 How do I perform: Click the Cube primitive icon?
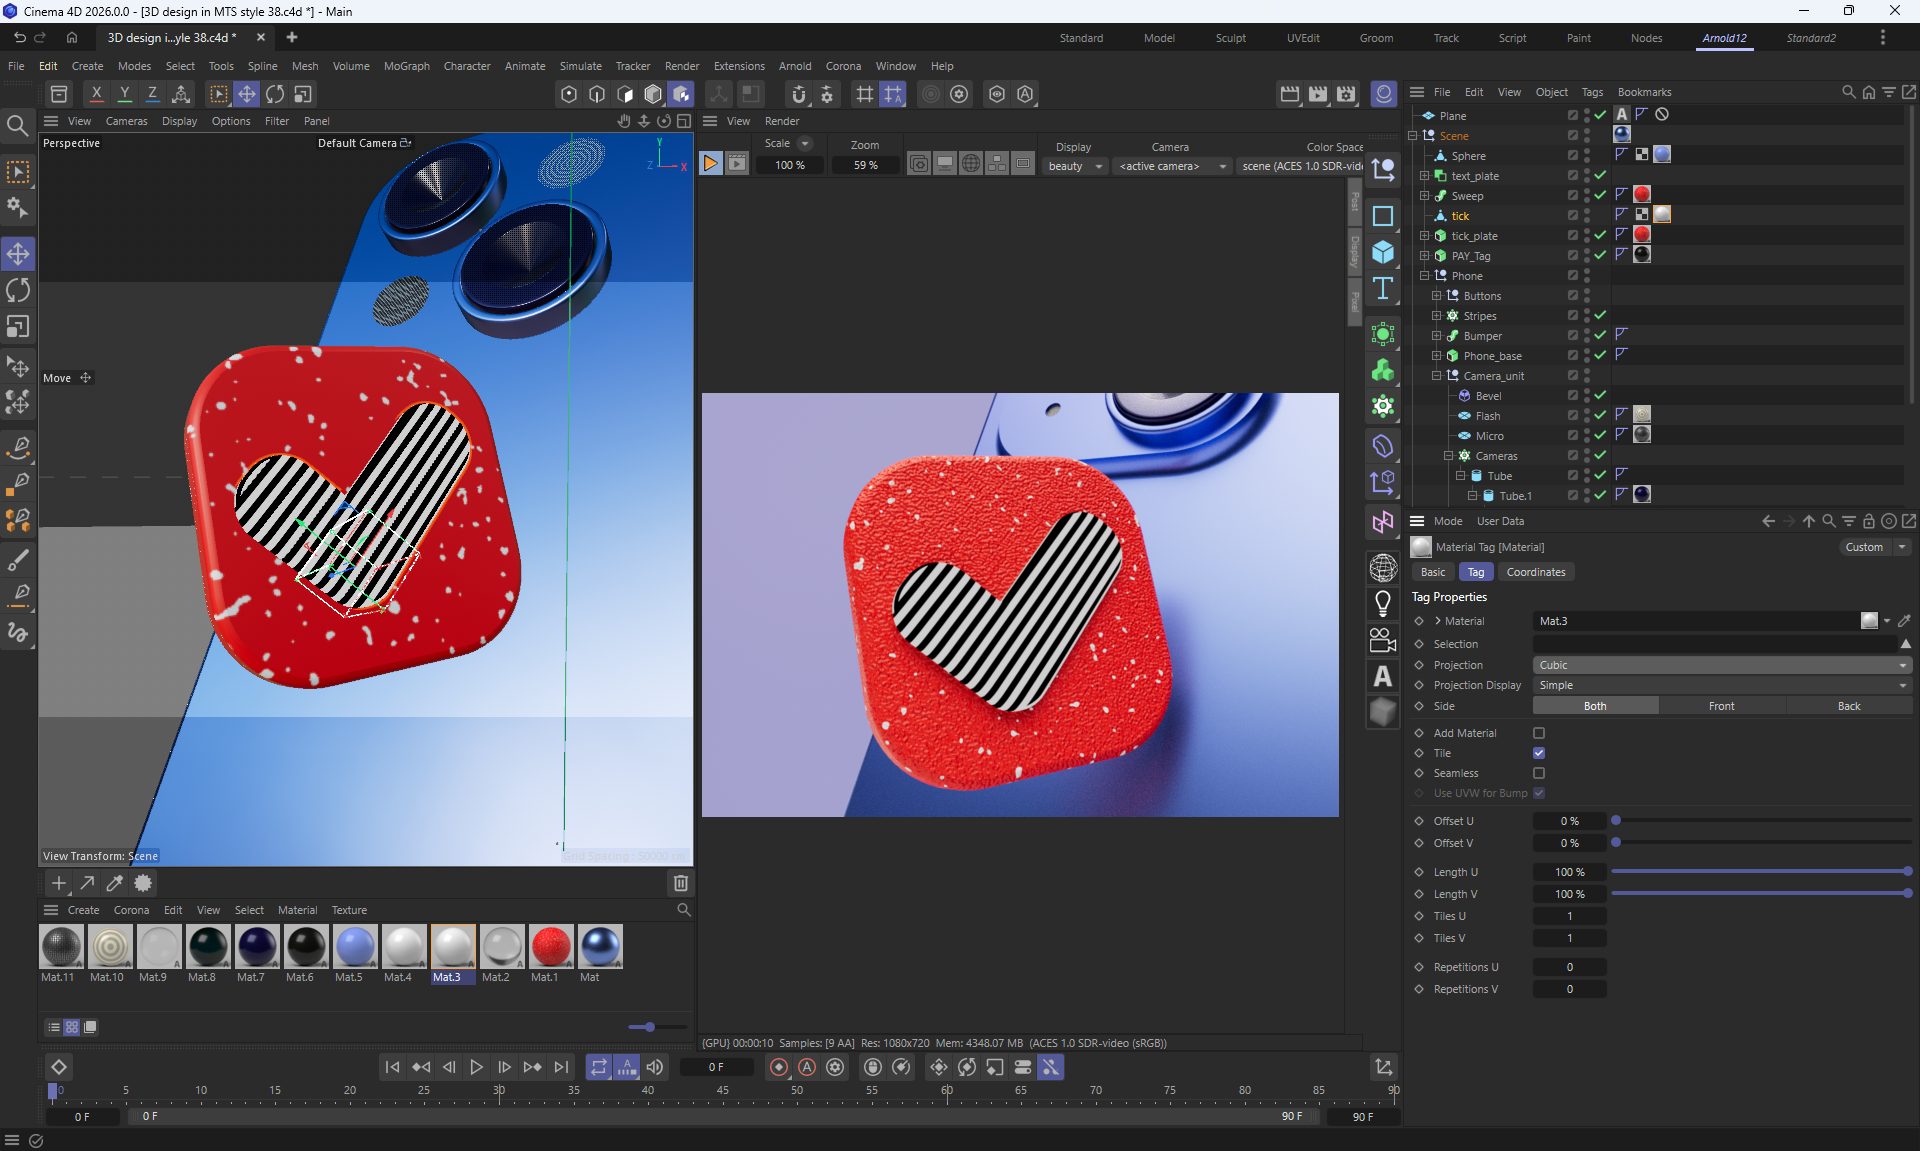point(1383,252)
